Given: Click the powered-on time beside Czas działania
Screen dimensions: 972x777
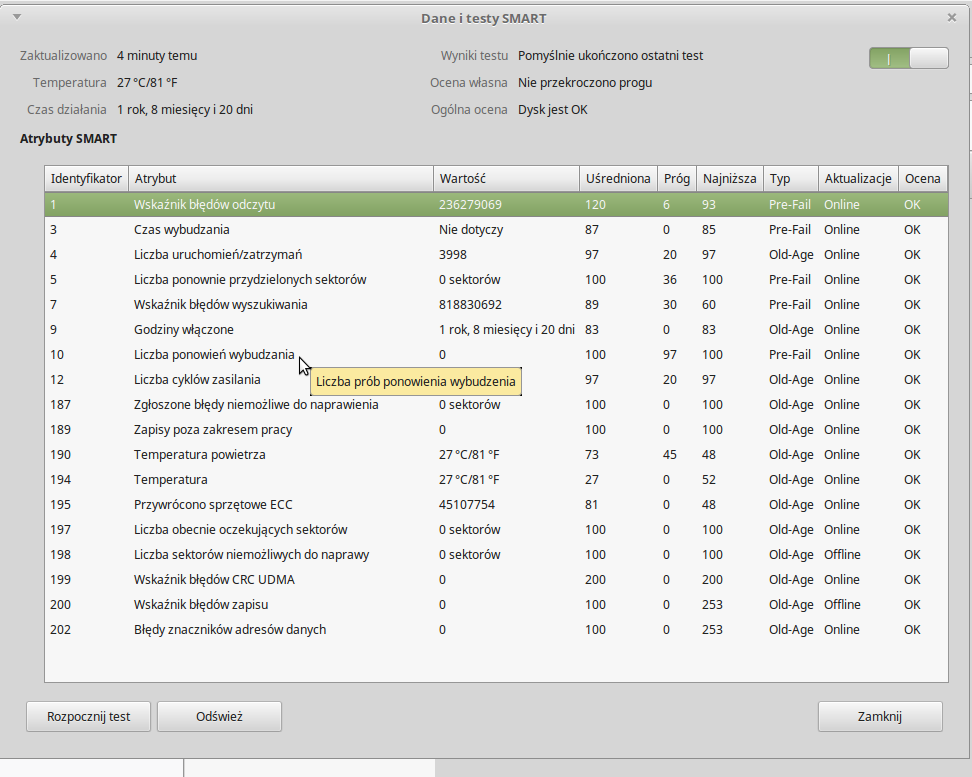Looking at the screenshot, I should (185, 110).
